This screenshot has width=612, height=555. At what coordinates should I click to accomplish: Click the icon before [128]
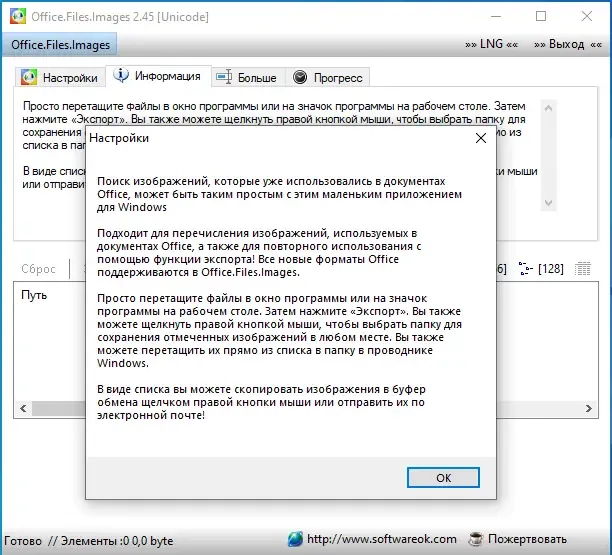pos(526,269)
